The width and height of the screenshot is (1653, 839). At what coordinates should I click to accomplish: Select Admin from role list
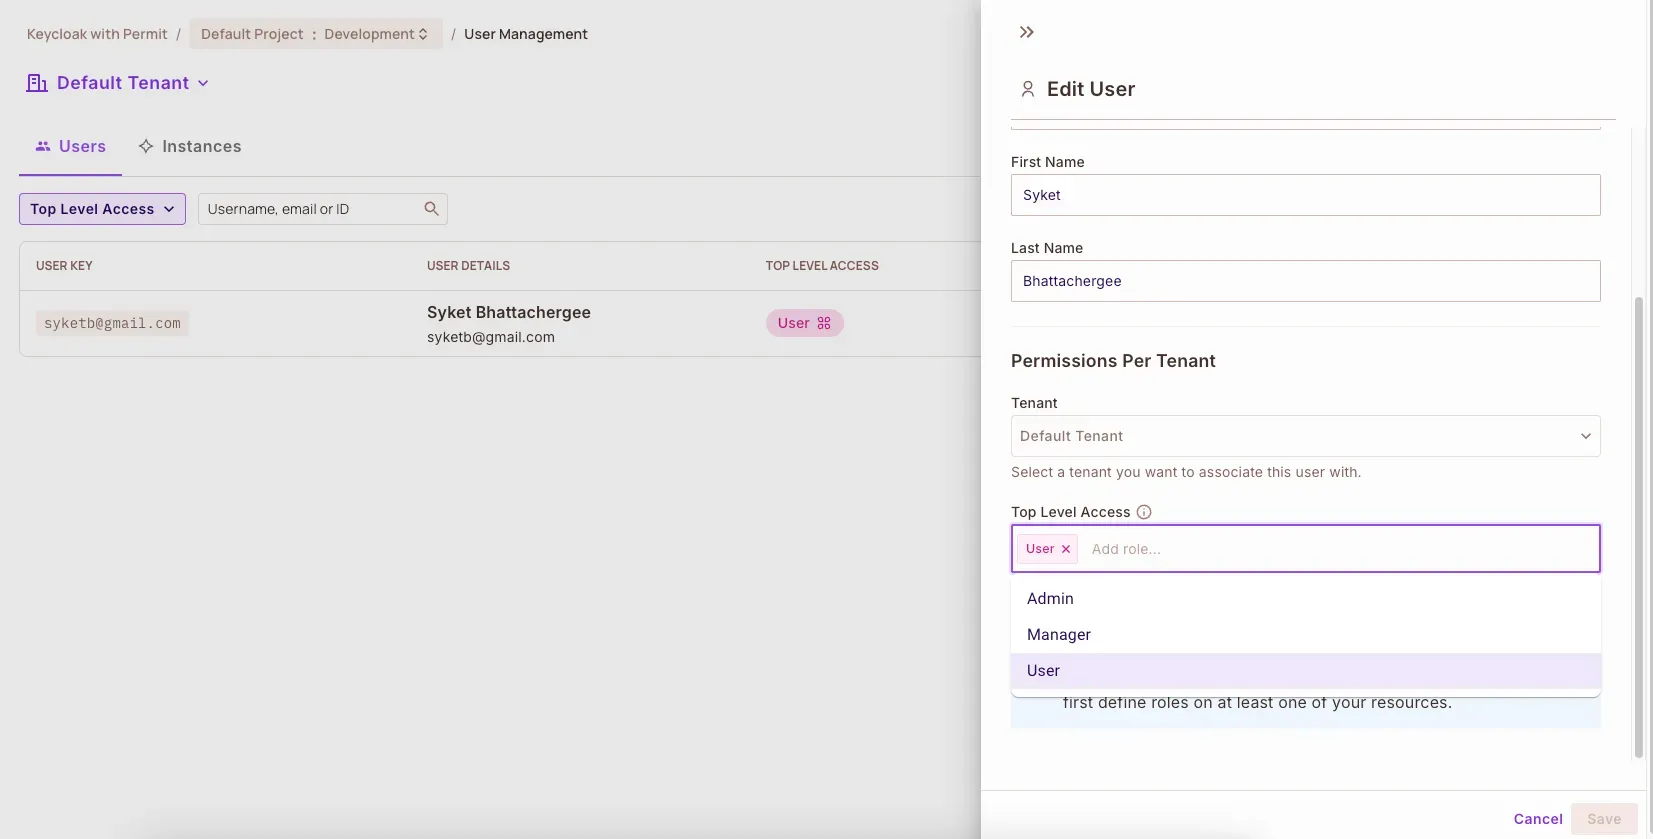coord(1050,598)
